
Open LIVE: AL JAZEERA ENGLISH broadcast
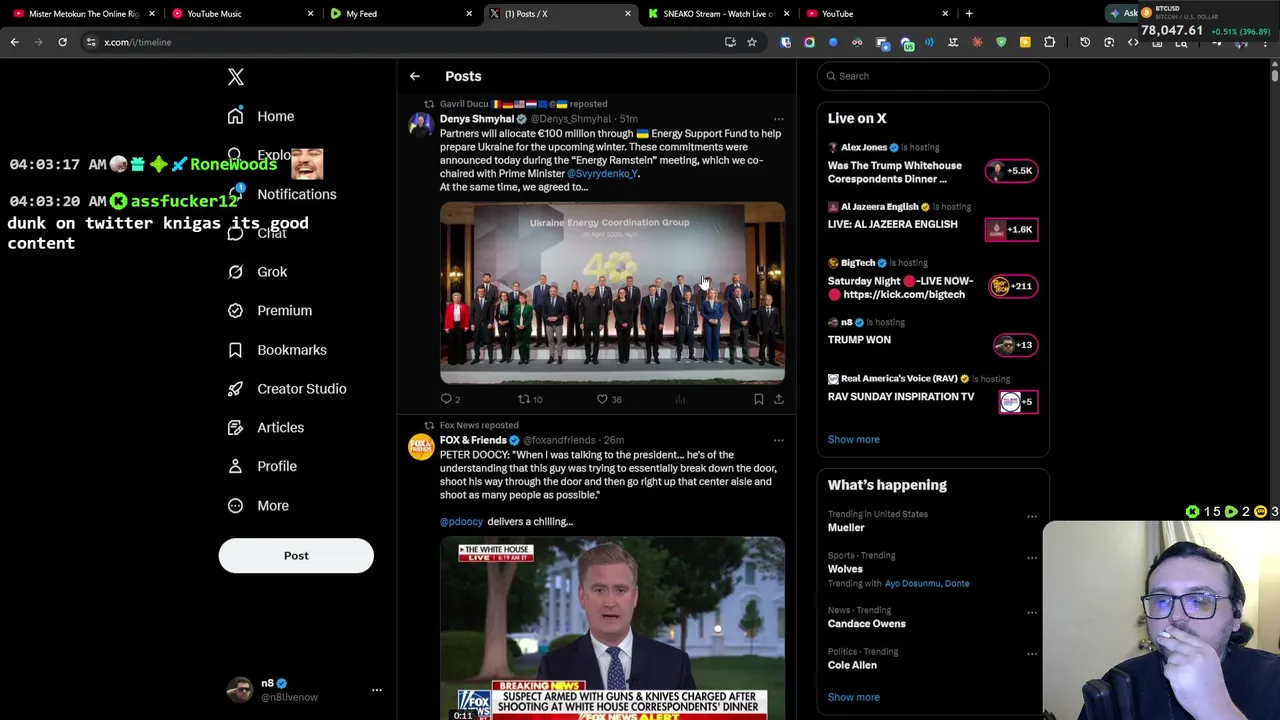coord(892,224)
